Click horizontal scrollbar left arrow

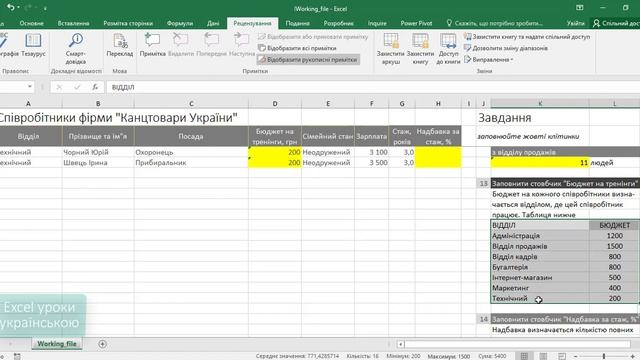(x=401, y=344)
